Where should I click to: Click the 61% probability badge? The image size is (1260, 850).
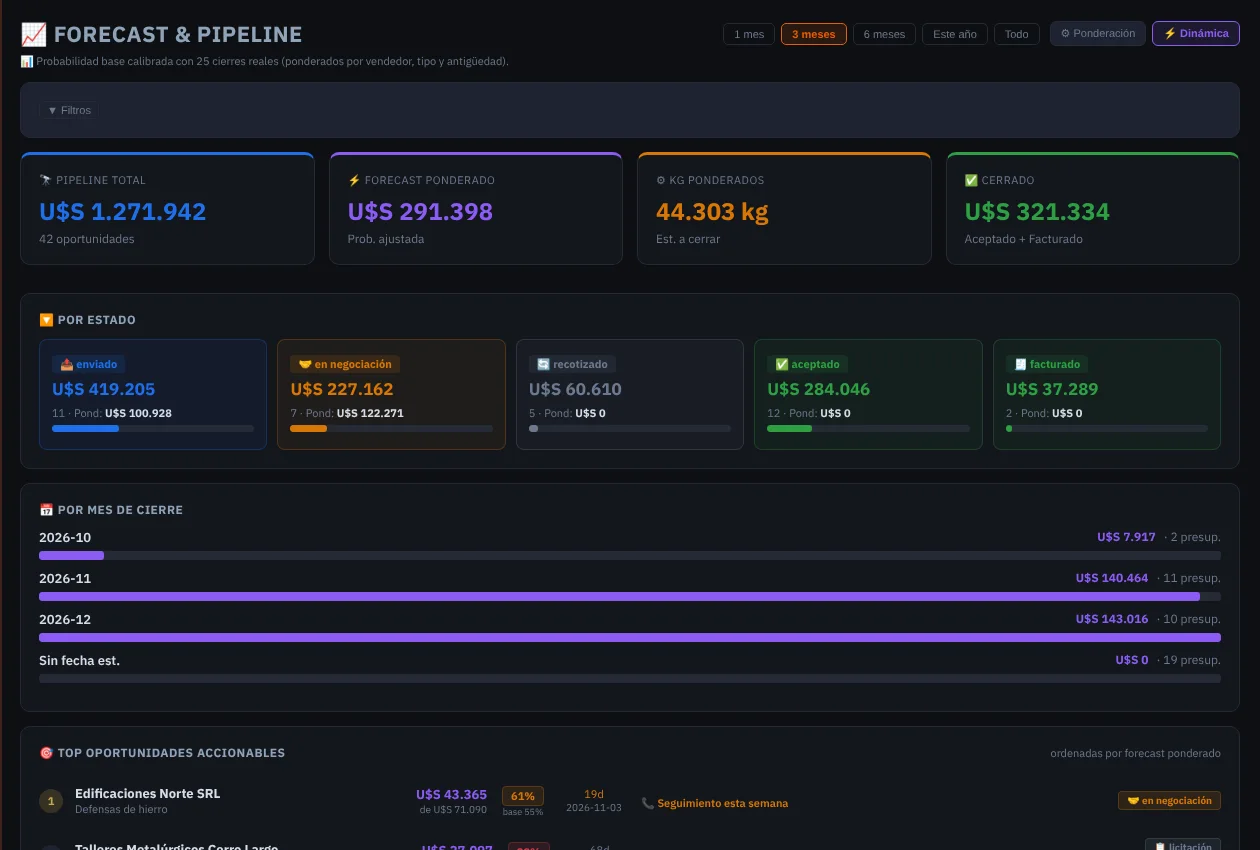[523, 796]
